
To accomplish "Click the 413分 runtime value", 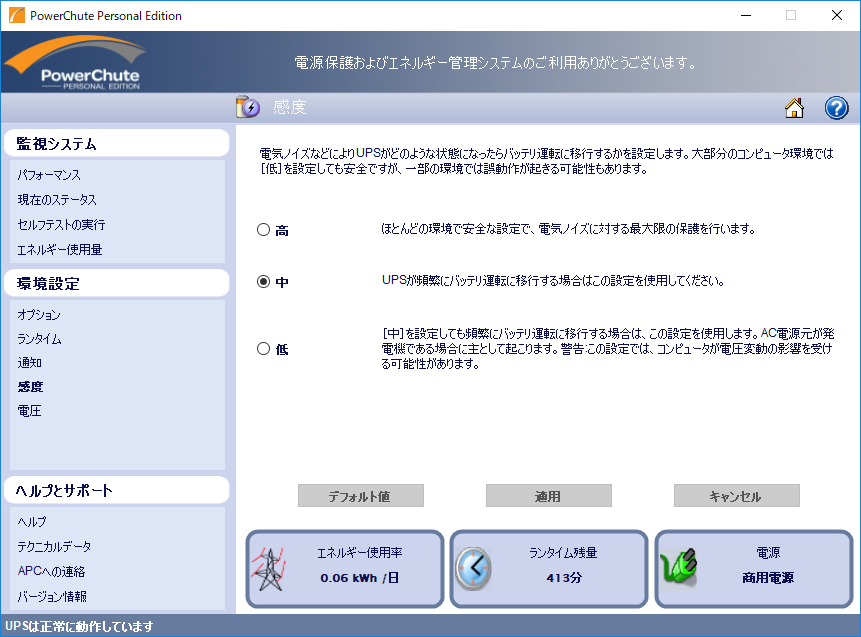I will (564, 578).
